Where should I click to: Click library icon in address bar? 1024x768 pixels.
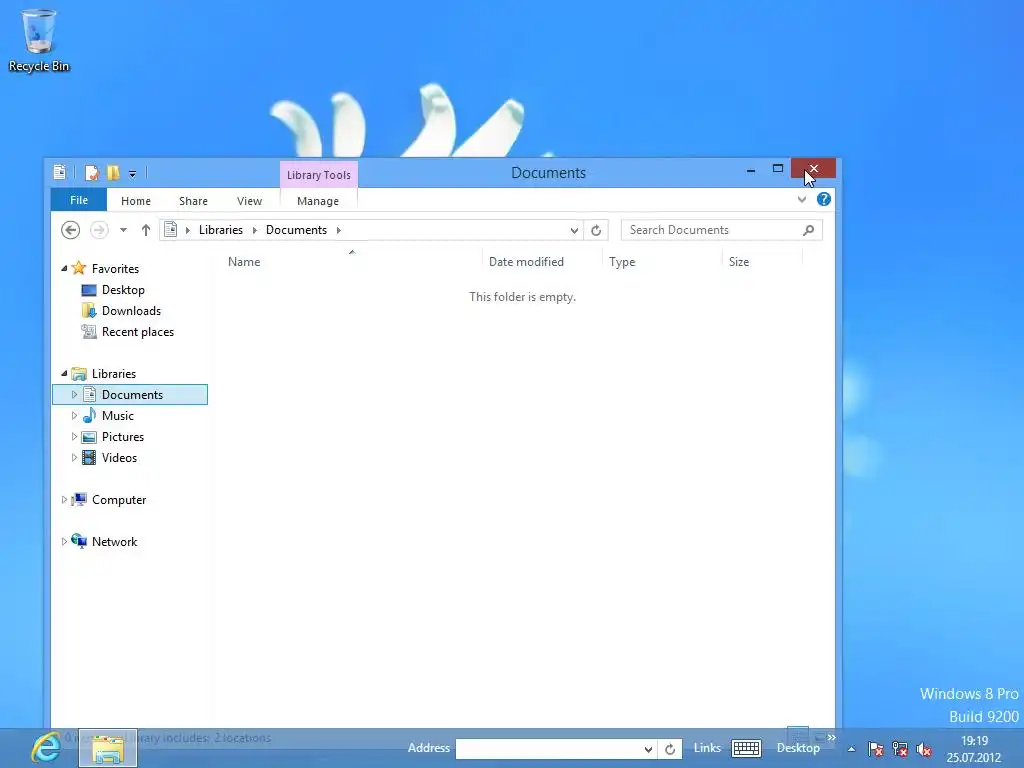point(170,230)
